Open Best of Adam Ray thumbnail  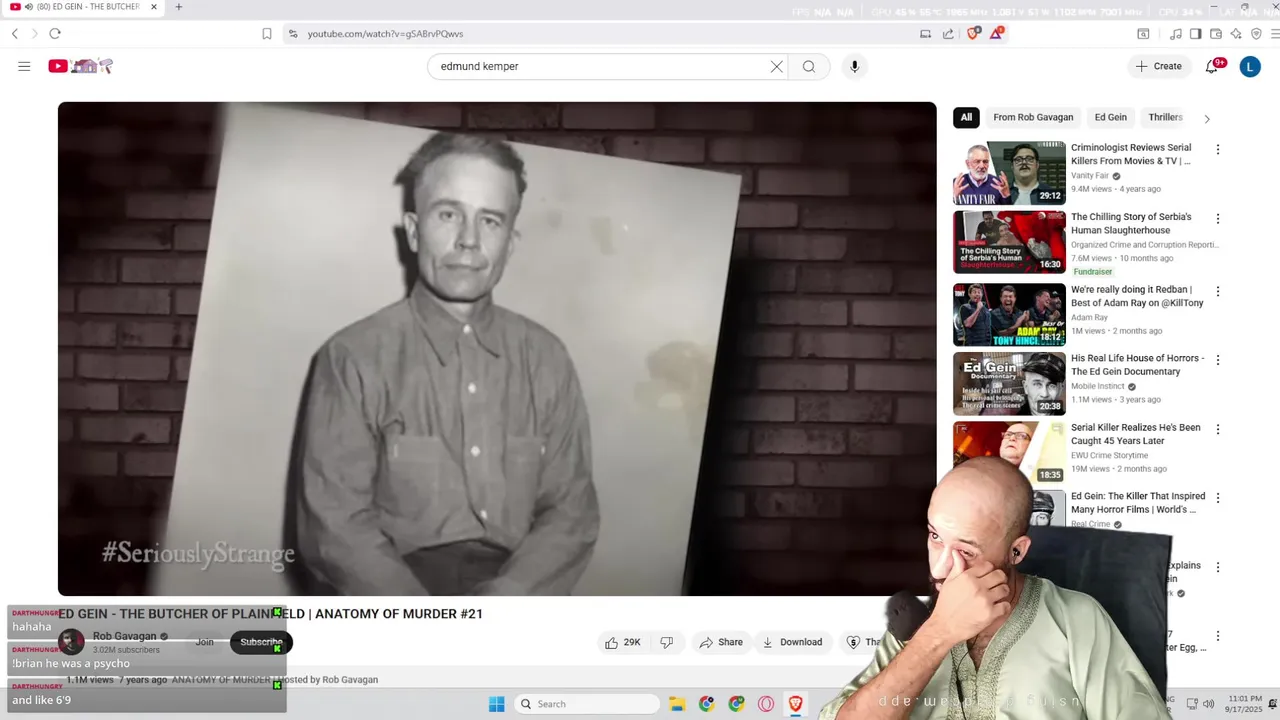(1009, 315)
